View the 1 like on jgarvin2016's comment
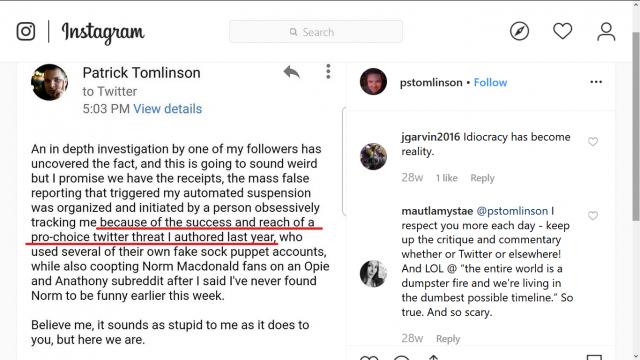 click(x=447, y=178)
